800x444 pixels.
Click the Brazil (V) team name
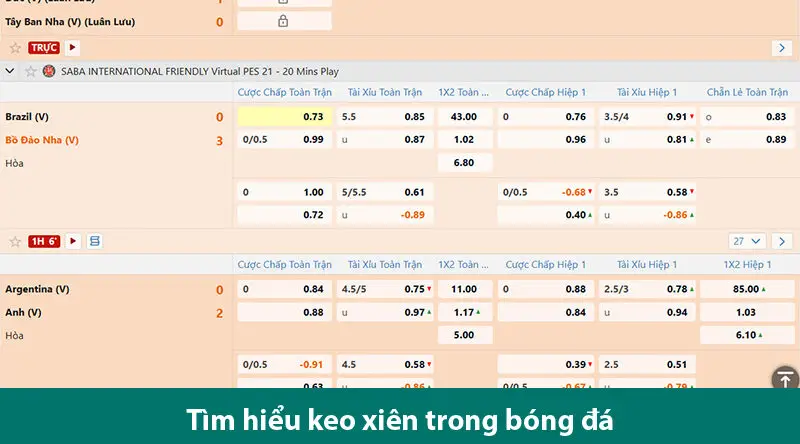tap(27, 116)
